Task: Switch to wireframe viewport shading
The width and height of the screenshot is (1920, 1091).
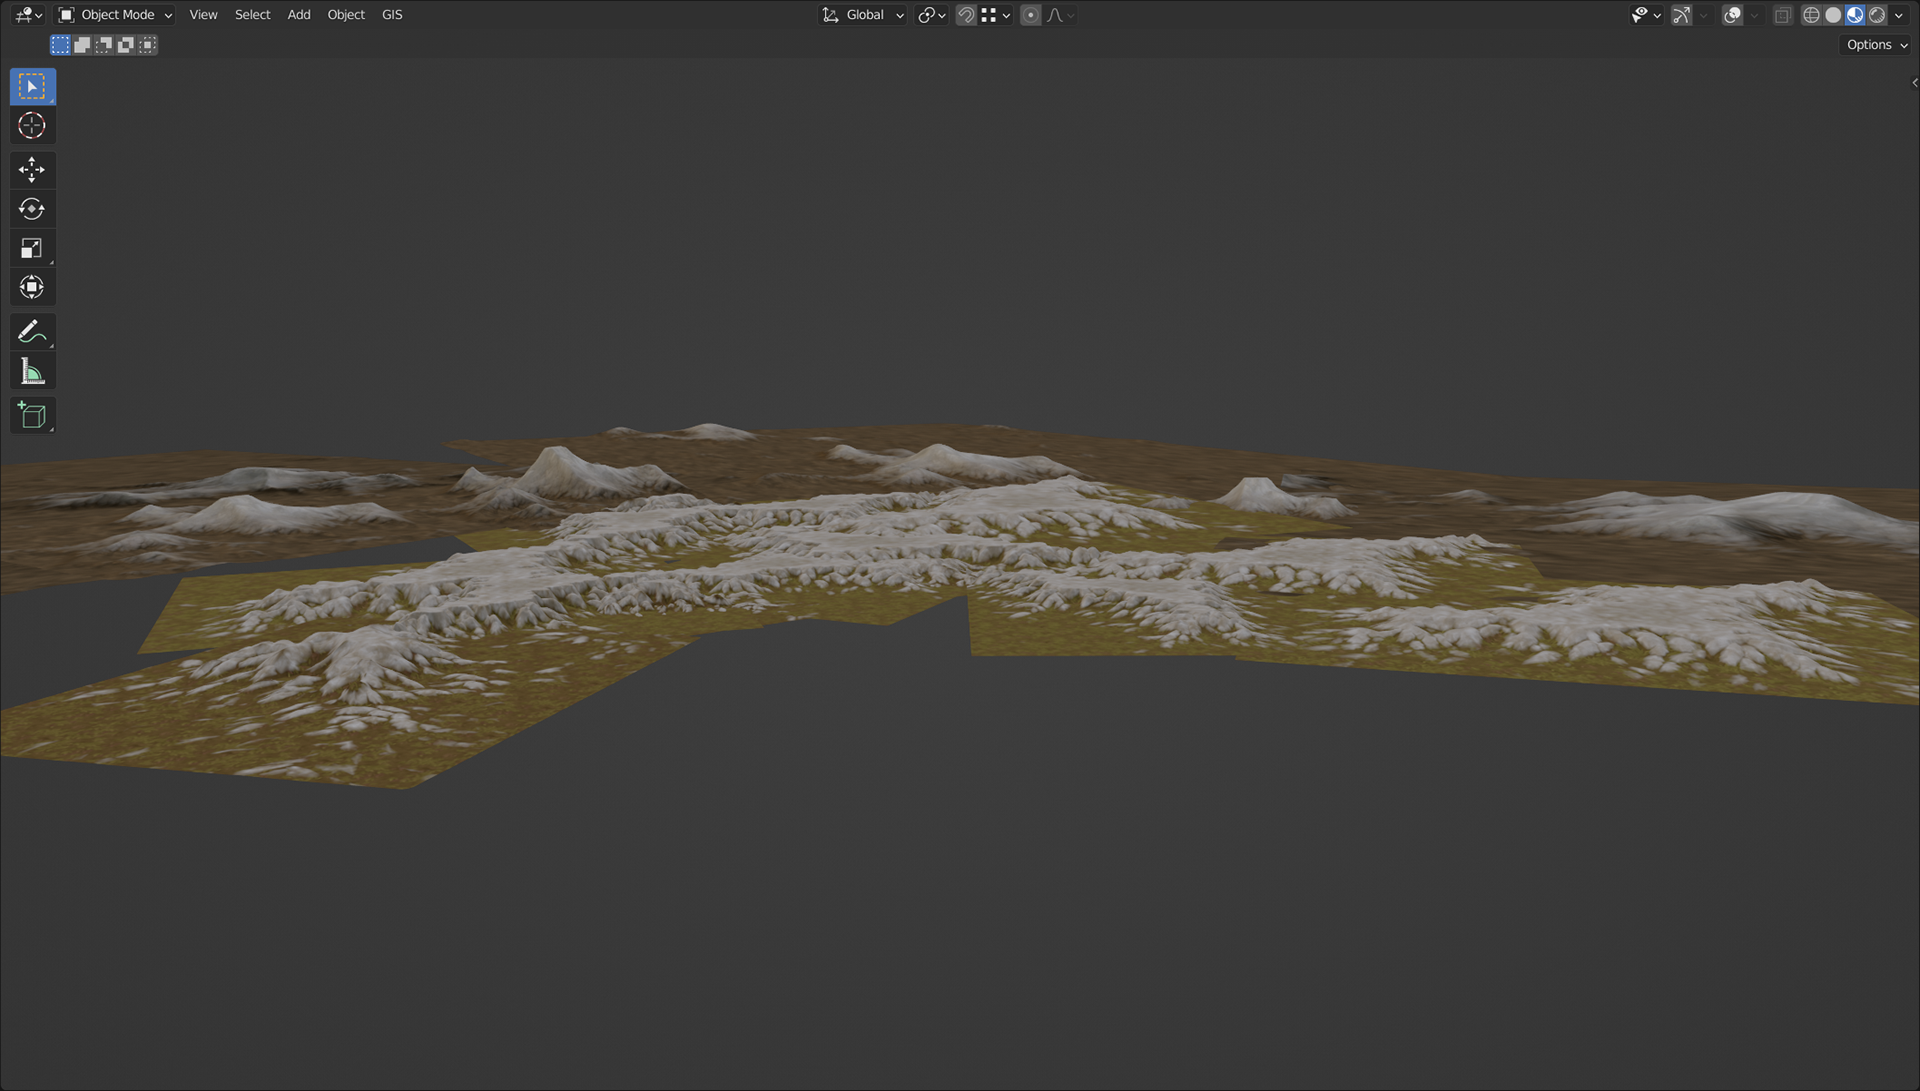Action: 1811,15
